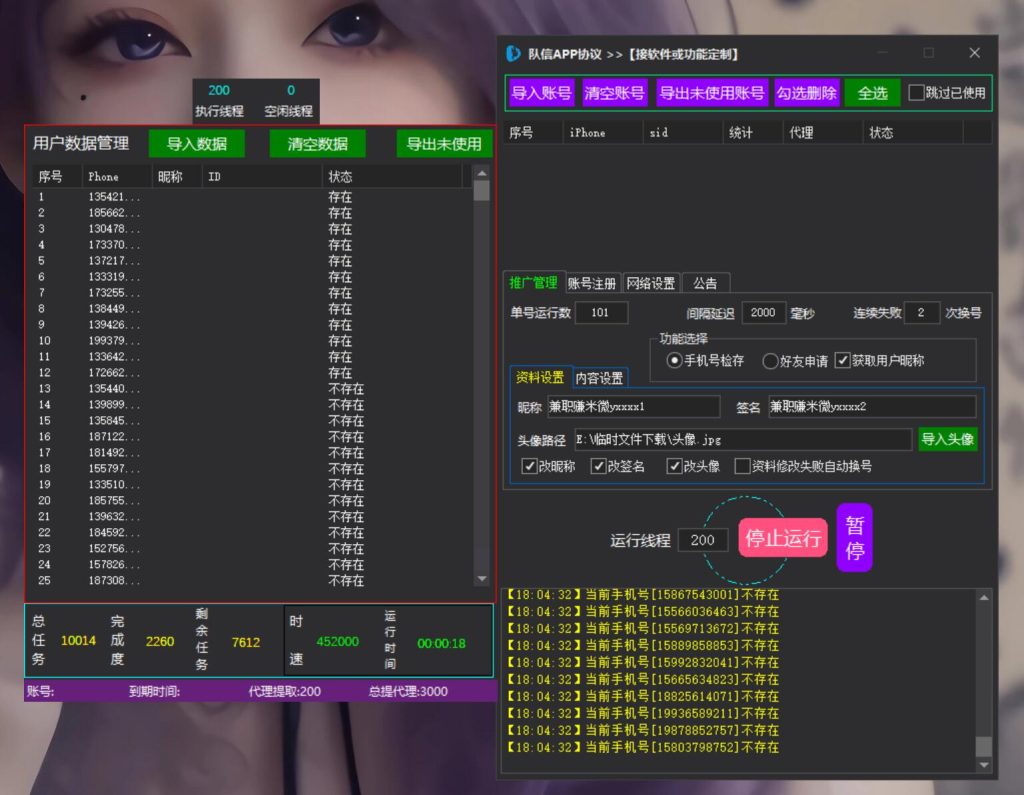This screenshot has width=1024, height=795.
Task: Enable the 跳过已使用 checkbox
Action: (916, 93)
